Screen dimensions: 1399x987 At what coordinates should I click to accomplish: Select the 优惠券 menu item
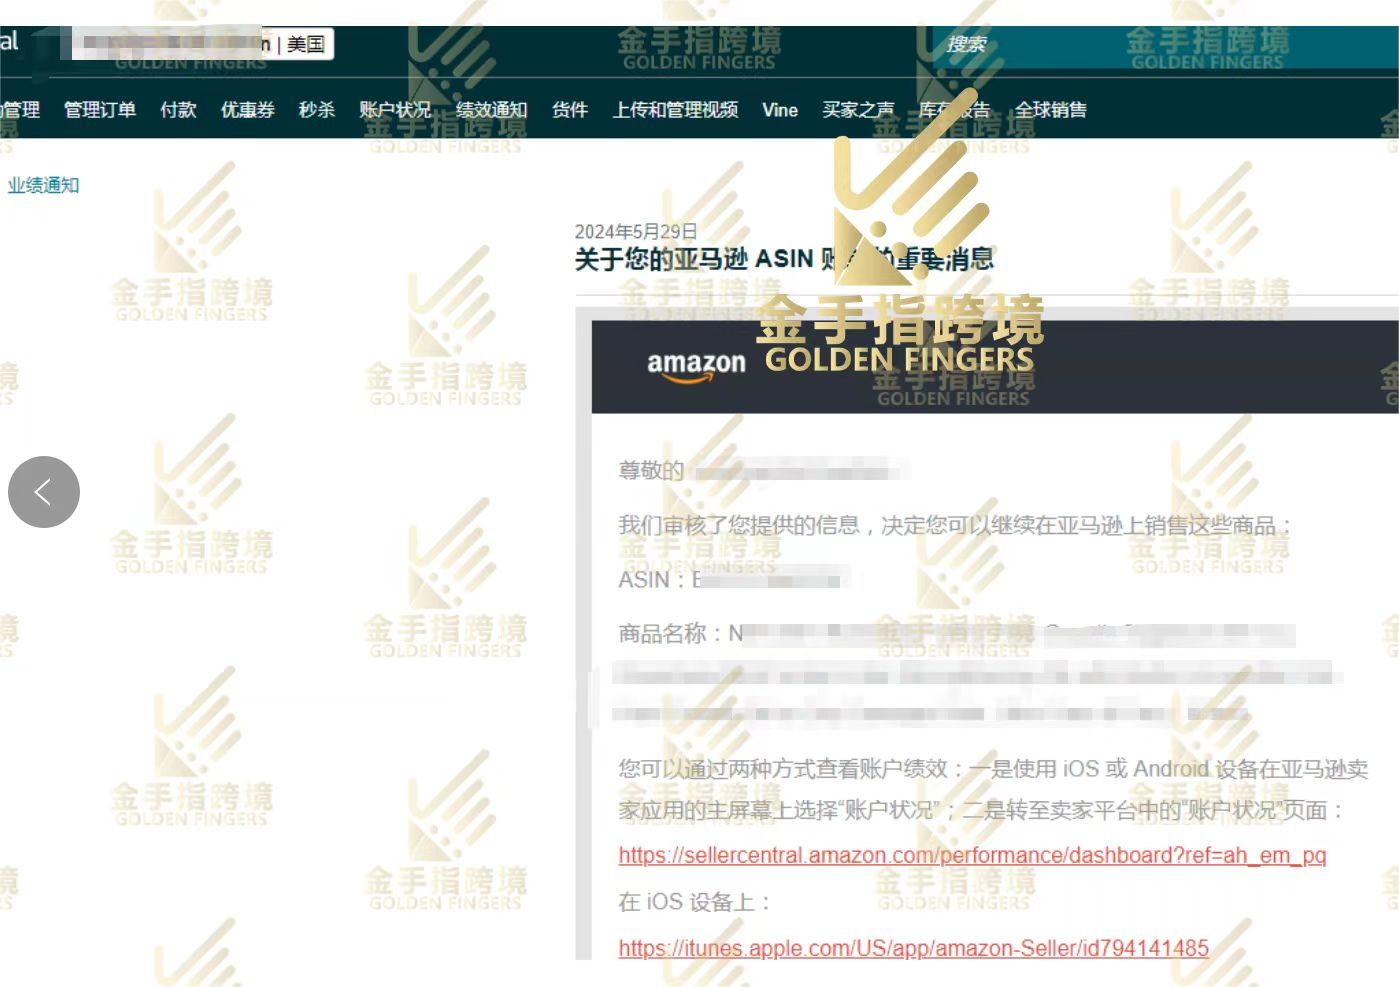248,110
